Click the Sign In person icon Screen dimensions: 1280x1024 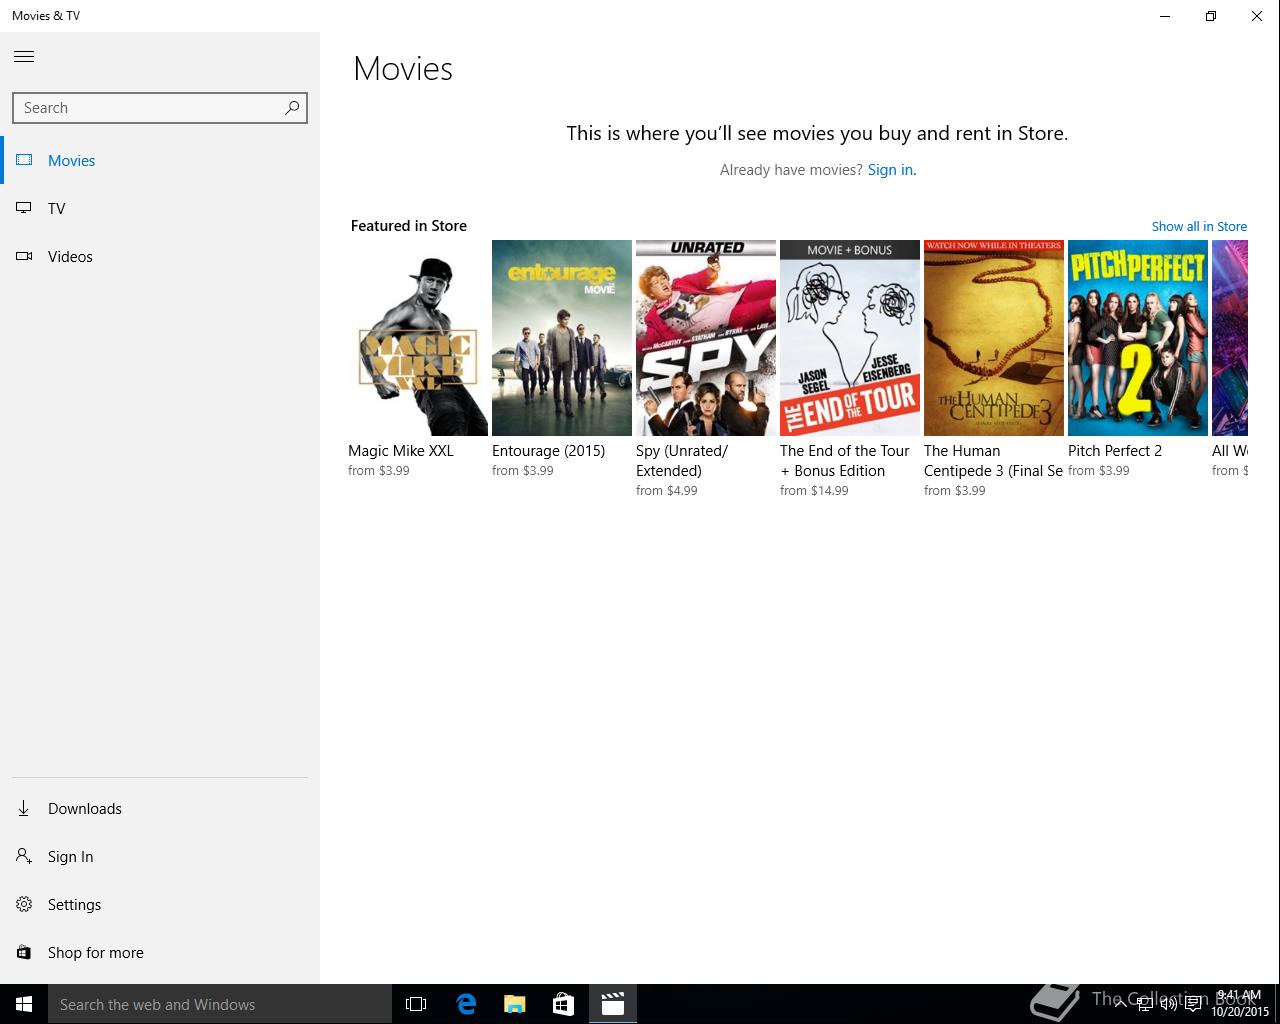pos(24,856)
